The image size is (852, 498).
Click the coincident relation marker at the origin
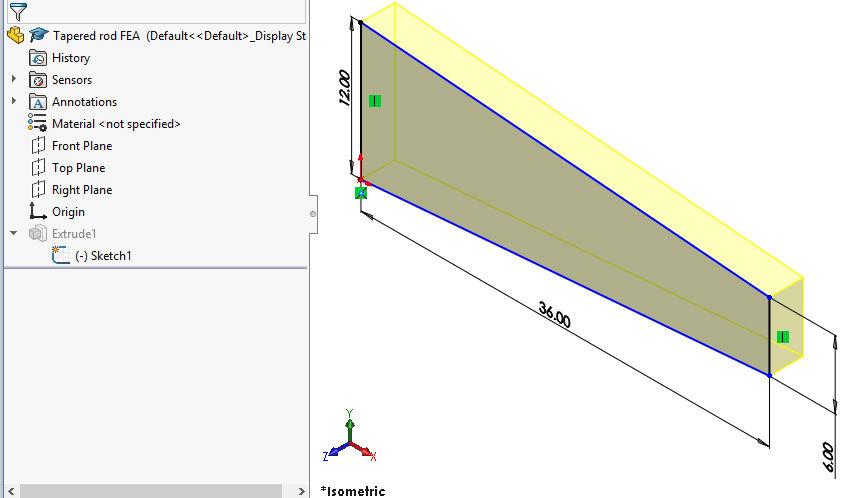click(361, 193)
